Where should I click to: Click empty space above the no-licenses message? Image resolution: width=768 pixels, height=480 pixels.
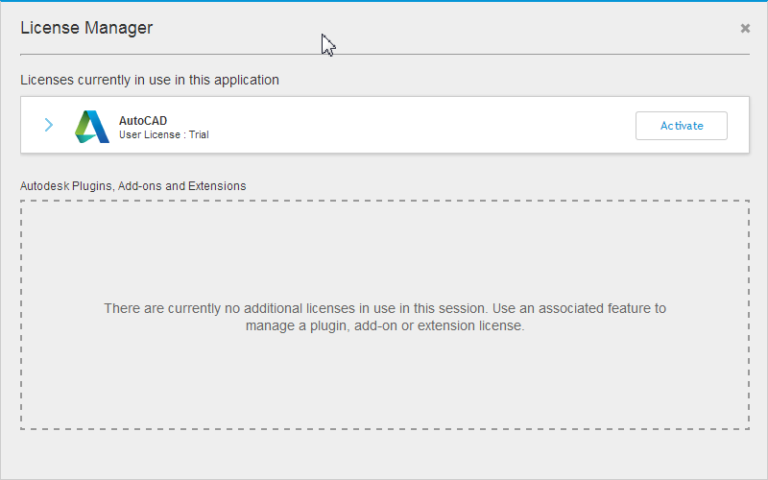coord(385,250)
